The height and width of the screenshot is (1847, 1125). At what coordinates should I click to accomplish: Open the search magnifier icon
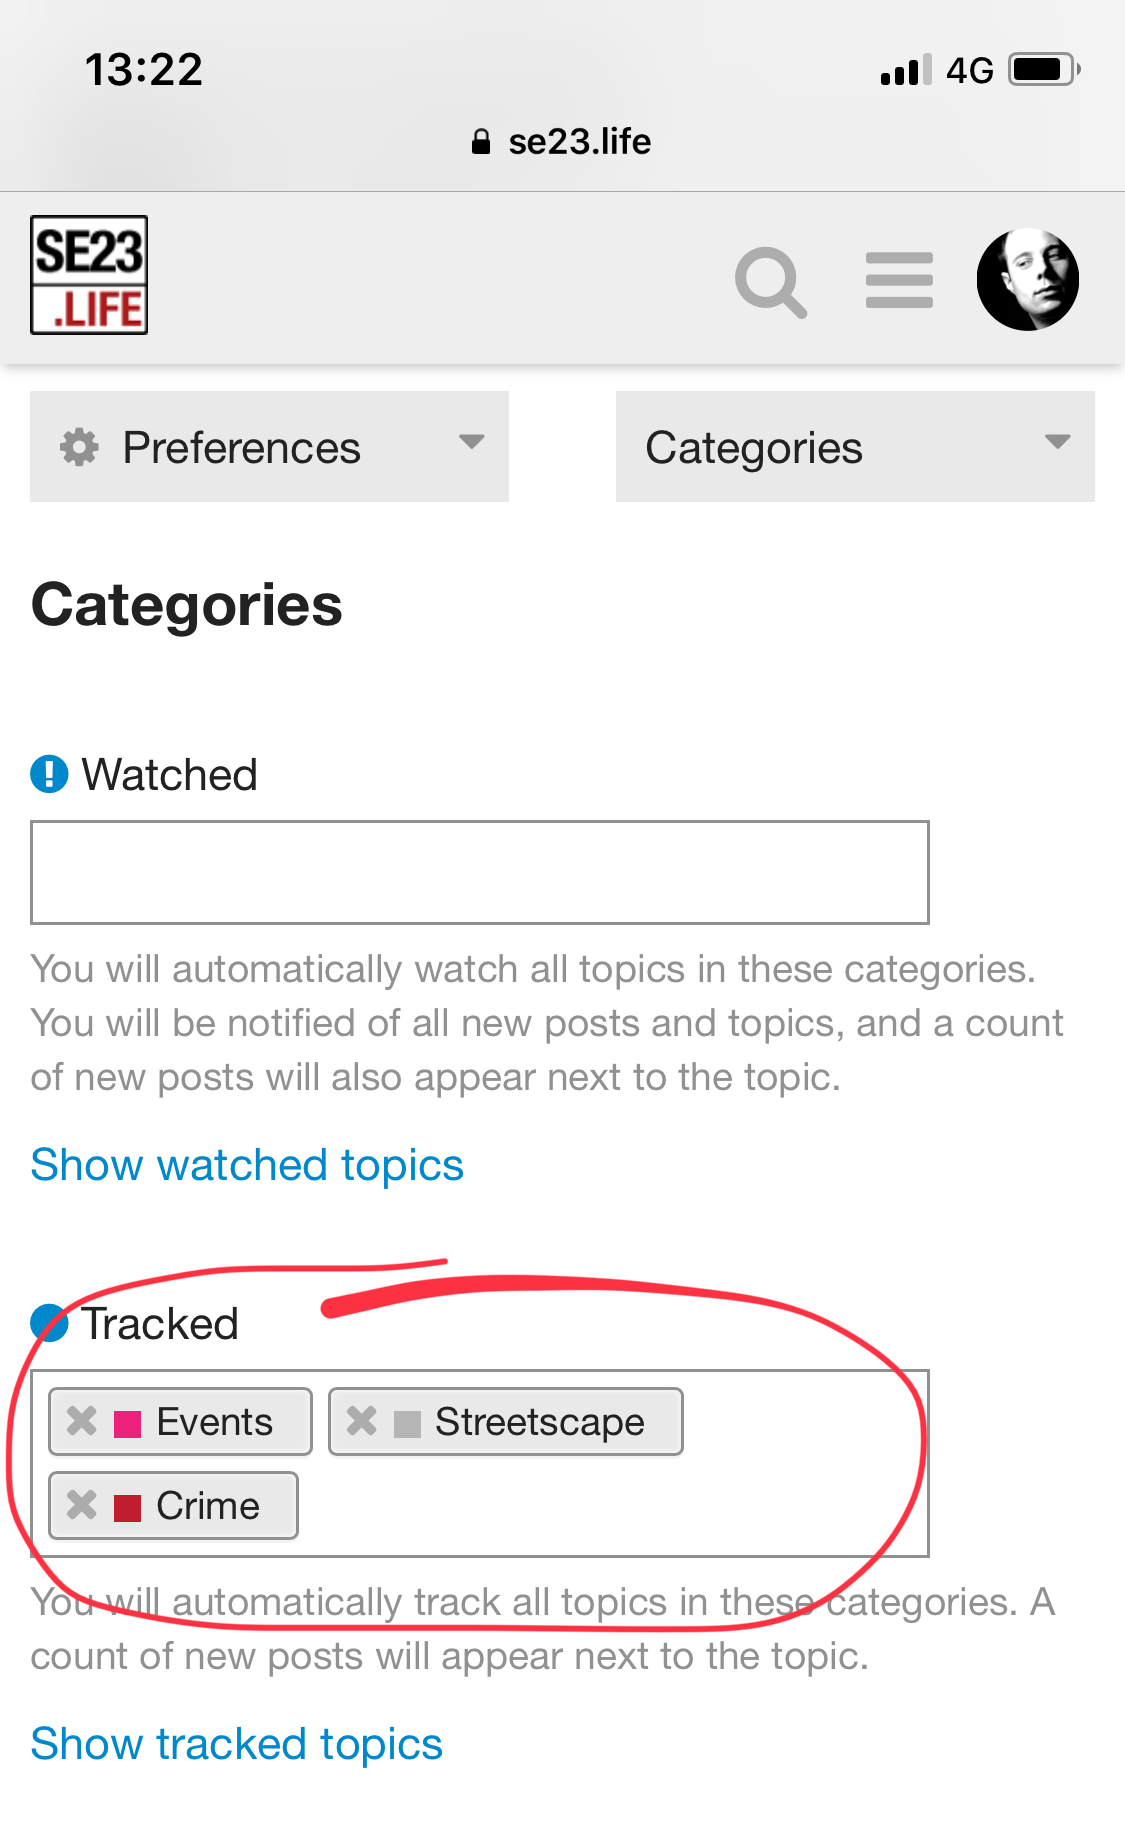click(770, 282)
